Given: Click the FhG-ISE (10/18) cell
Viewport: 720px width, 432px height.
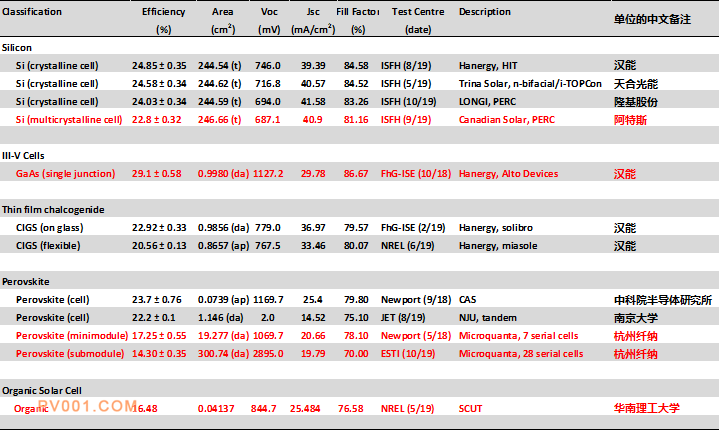Looking at the screenshot, I should point(416,174).
